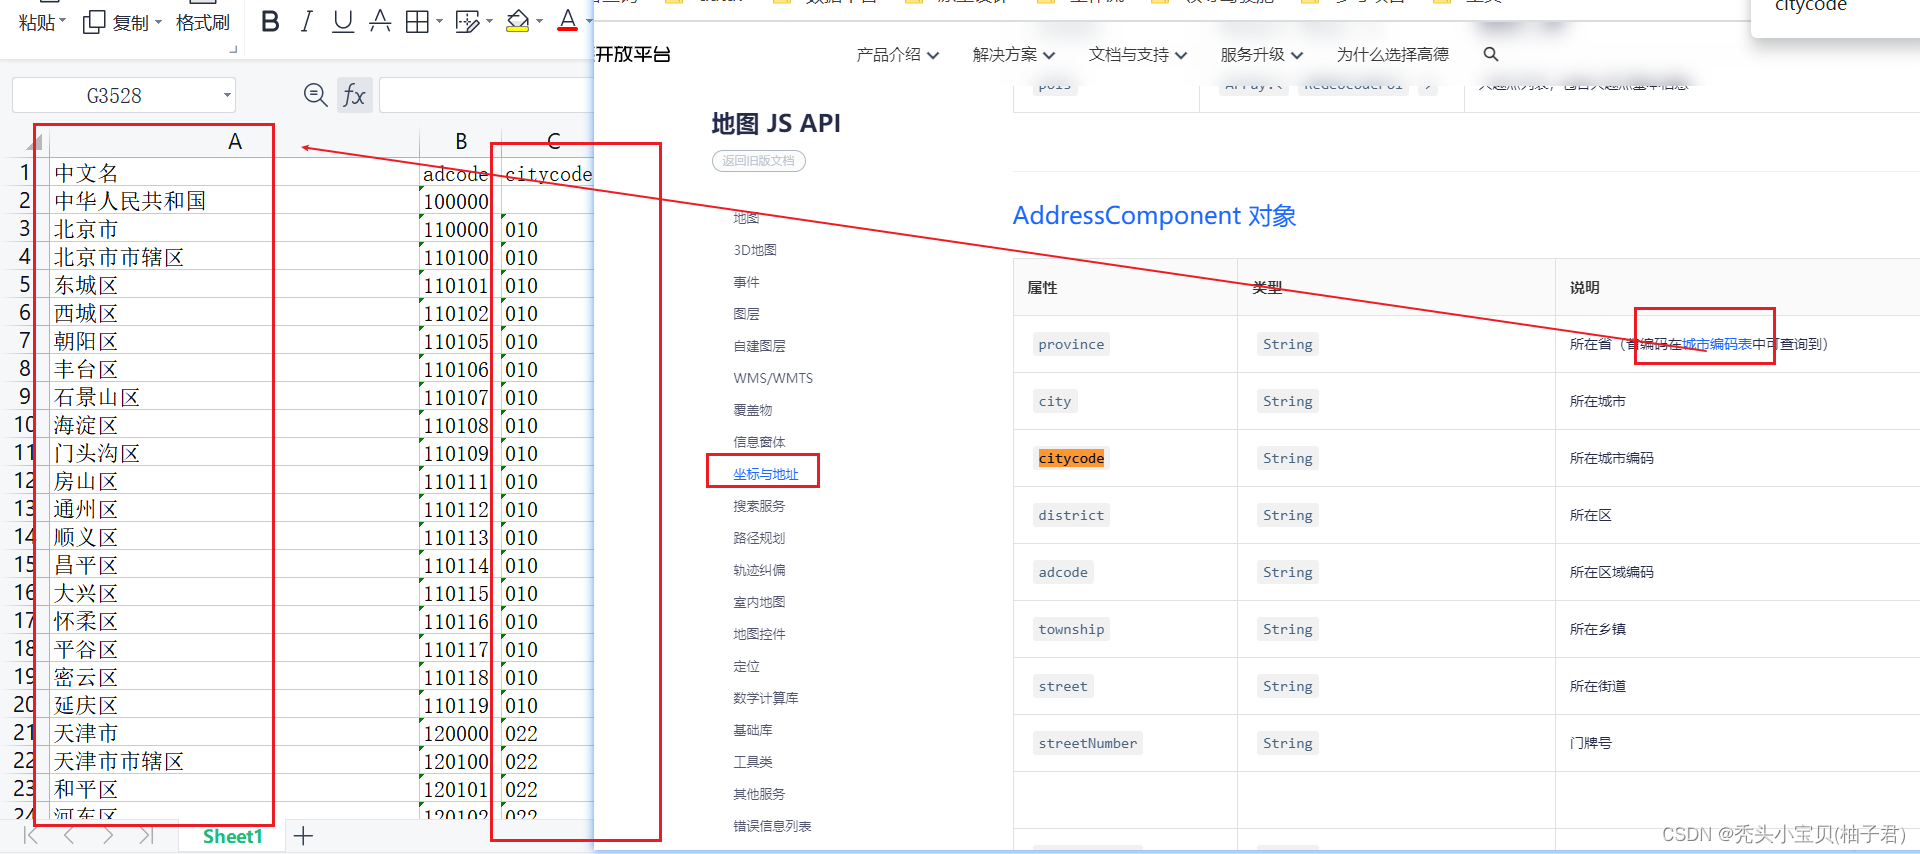Open 坐标与地址 in the docs sidebar

pyautogui.click(x=765, y=474)
